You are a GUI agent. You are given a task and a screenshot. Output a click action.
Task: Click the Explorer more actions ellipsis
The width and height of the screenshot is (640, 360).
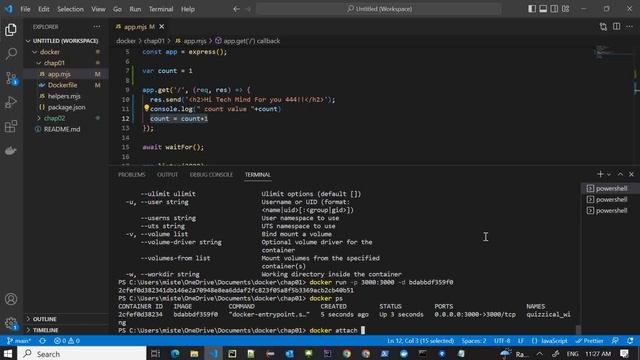pos(96,27)
